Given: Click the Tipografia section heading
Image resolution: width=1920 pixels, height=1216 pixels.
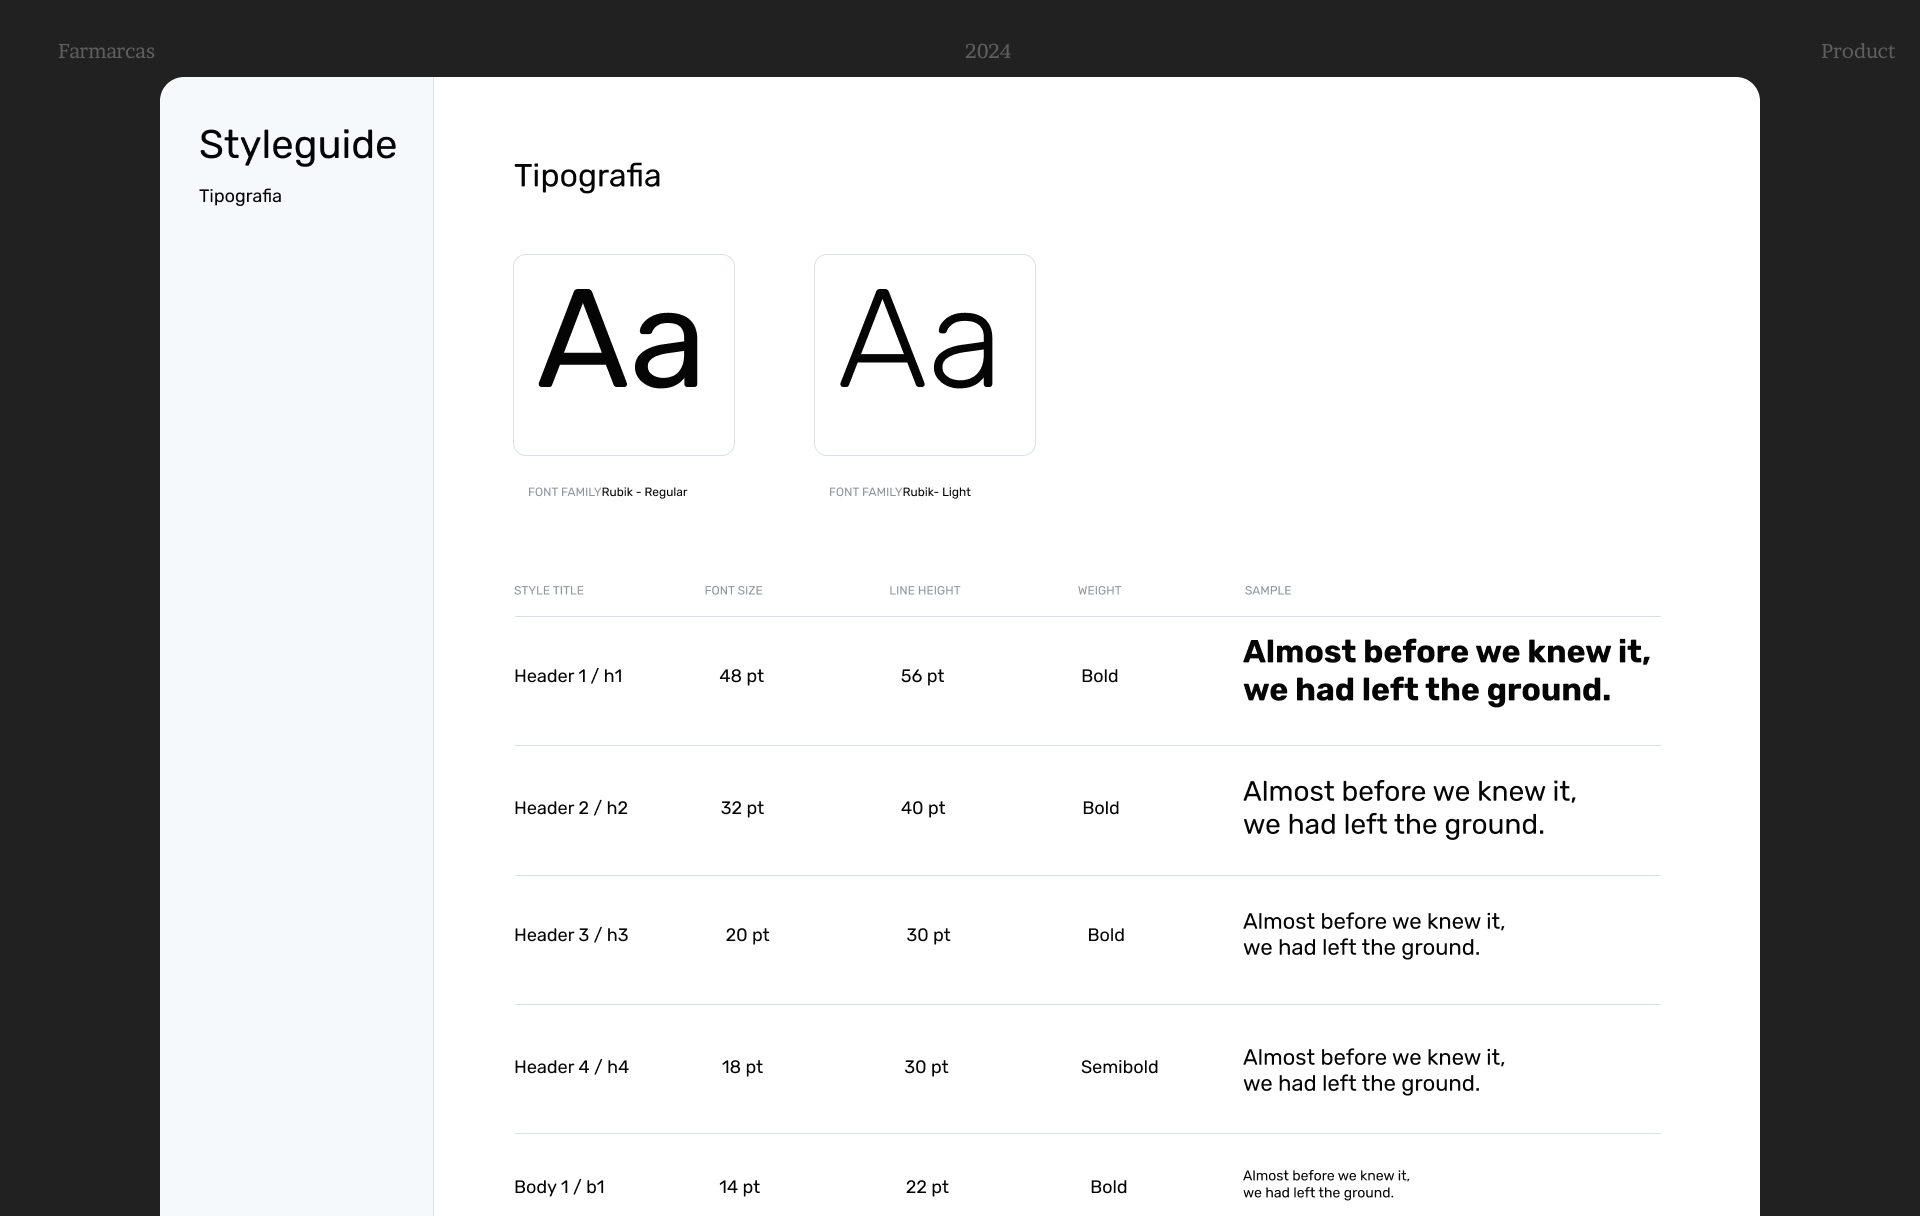Looking at the screenshot, I should coord(587,176).
